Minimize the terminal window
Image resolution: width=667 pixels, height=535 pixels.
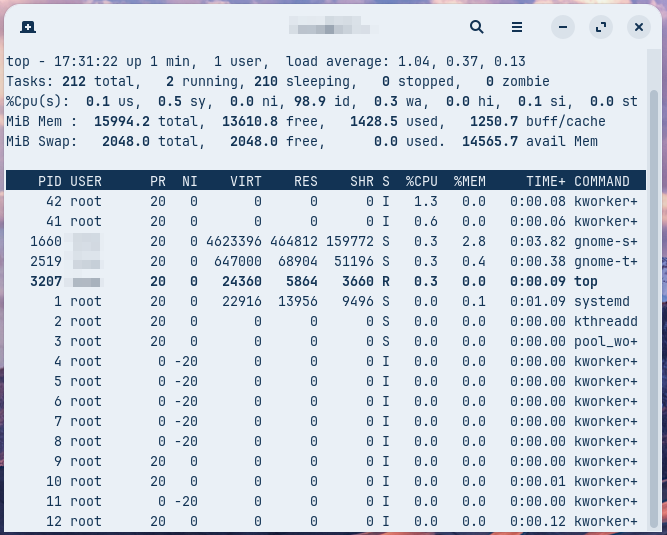pos(562,27)
